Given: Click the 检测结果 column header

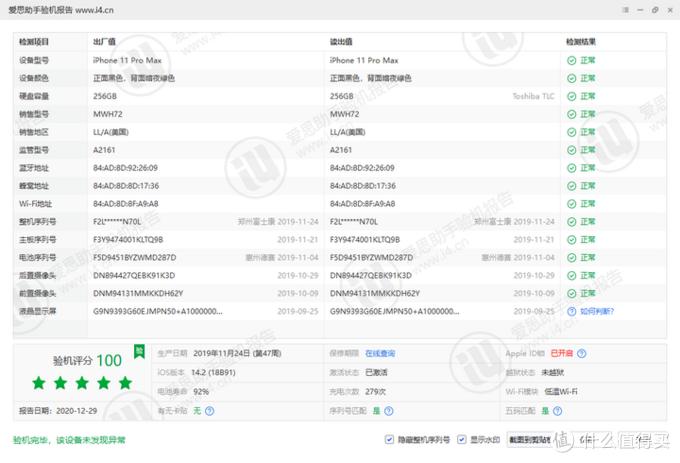Looking at the screenshot, I should tap(581, 42).
